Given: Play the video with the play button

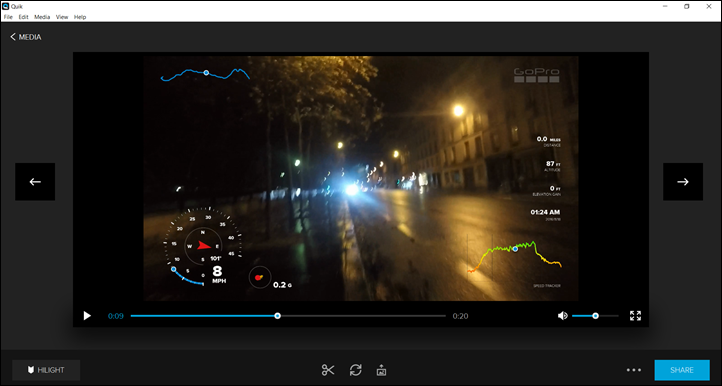Looking at the screenshot, I should coord(87,316).
